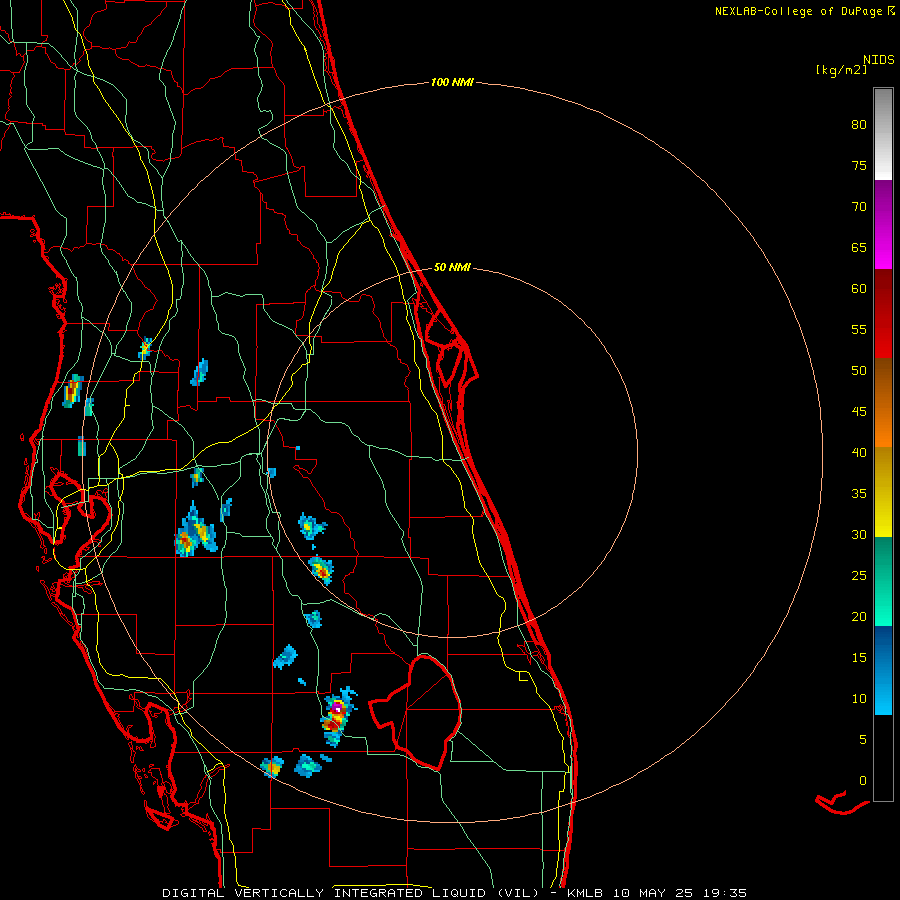Click the 80 value on the color scale
The width and height of the screenshot is (900, 900).
[859, 125]
